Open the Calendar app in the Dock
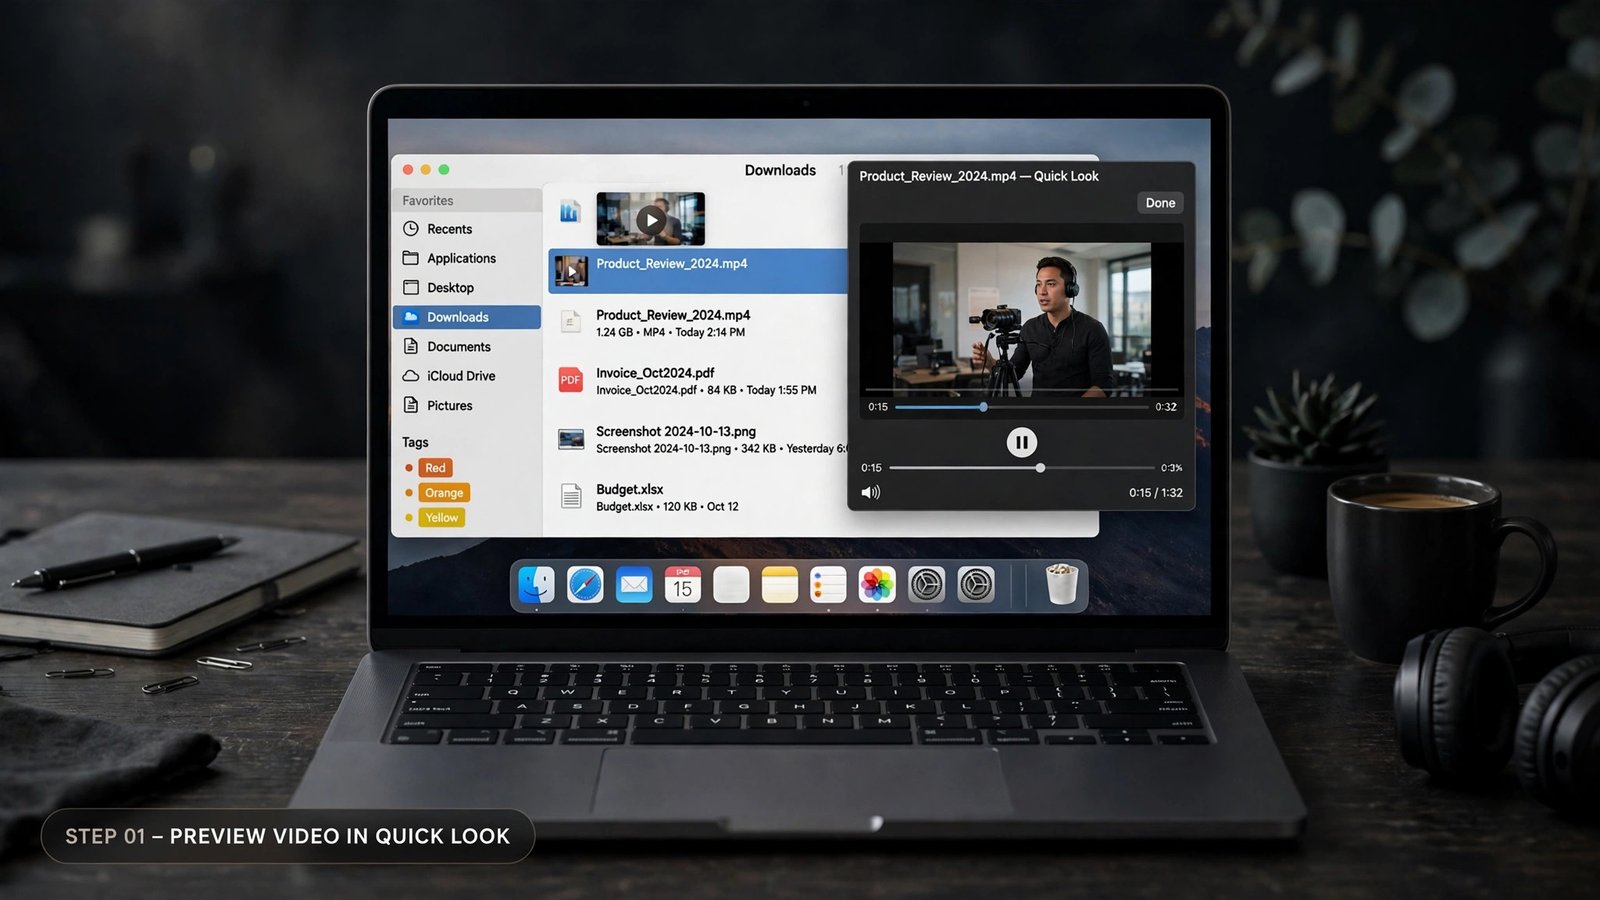The width and height of the screenshot is (1600, 900). coord(683,585)
